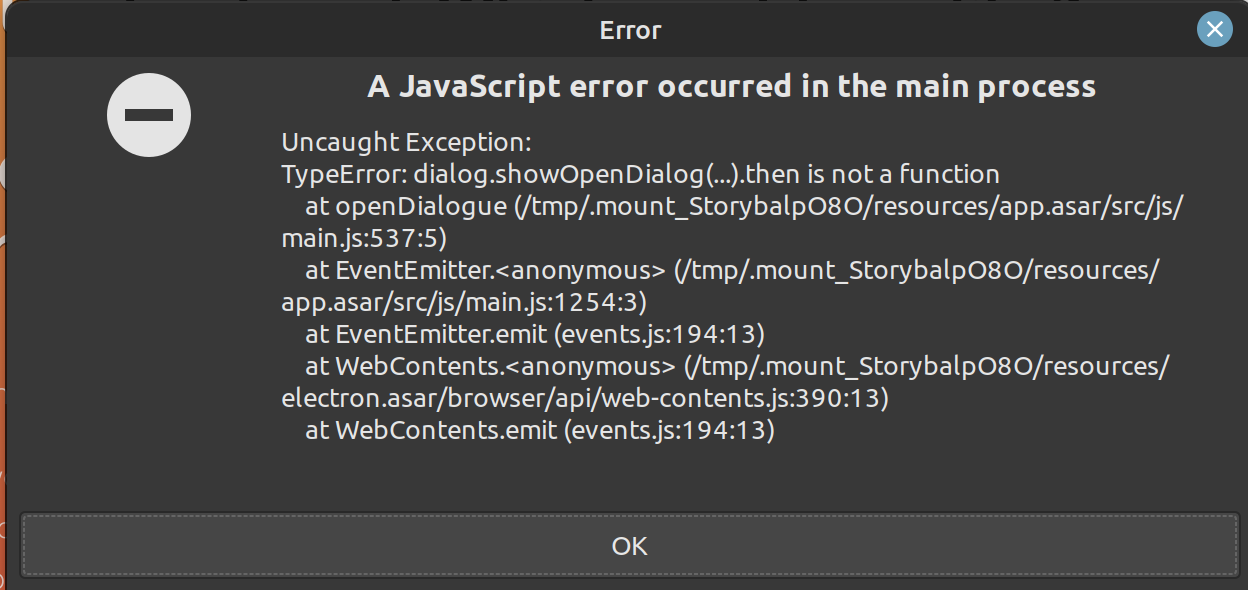The width and height of the screenshot is (1248, 590).
Task: Click the JavaScript error heading text
Action: 729,86
